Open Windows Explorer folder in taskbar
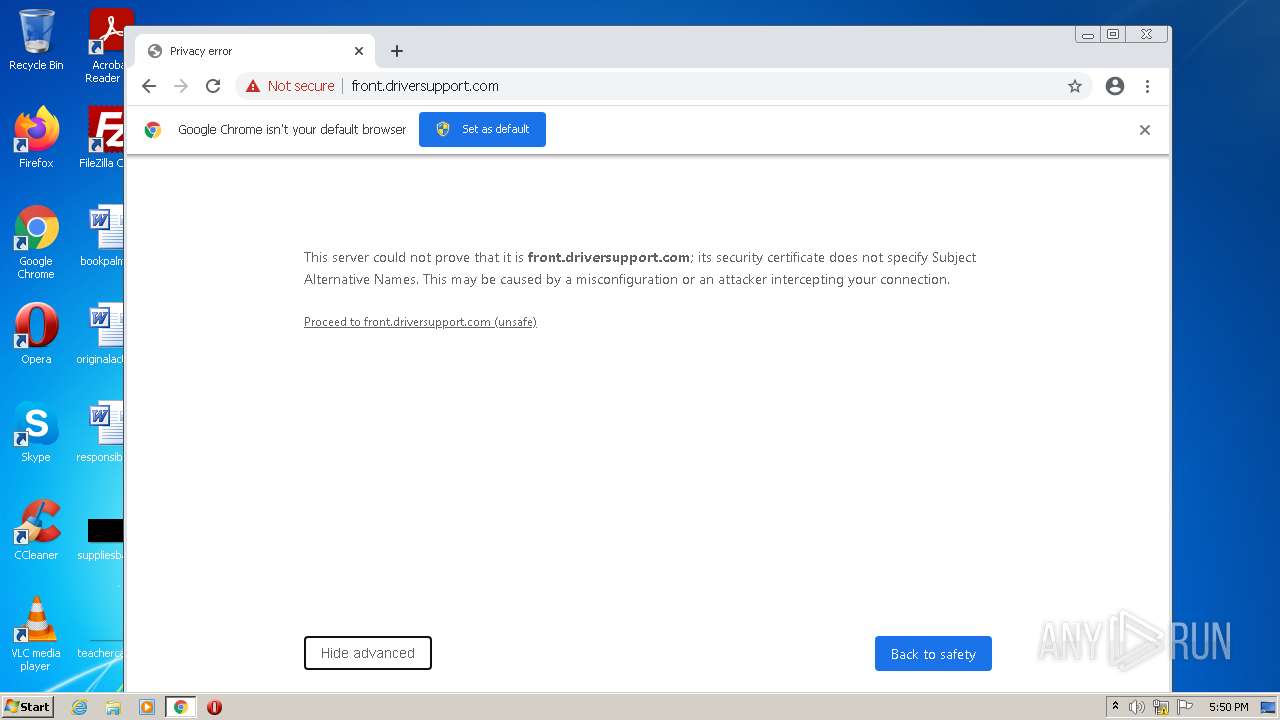This screenshot has width=1280, height=720. pos(113,707)
